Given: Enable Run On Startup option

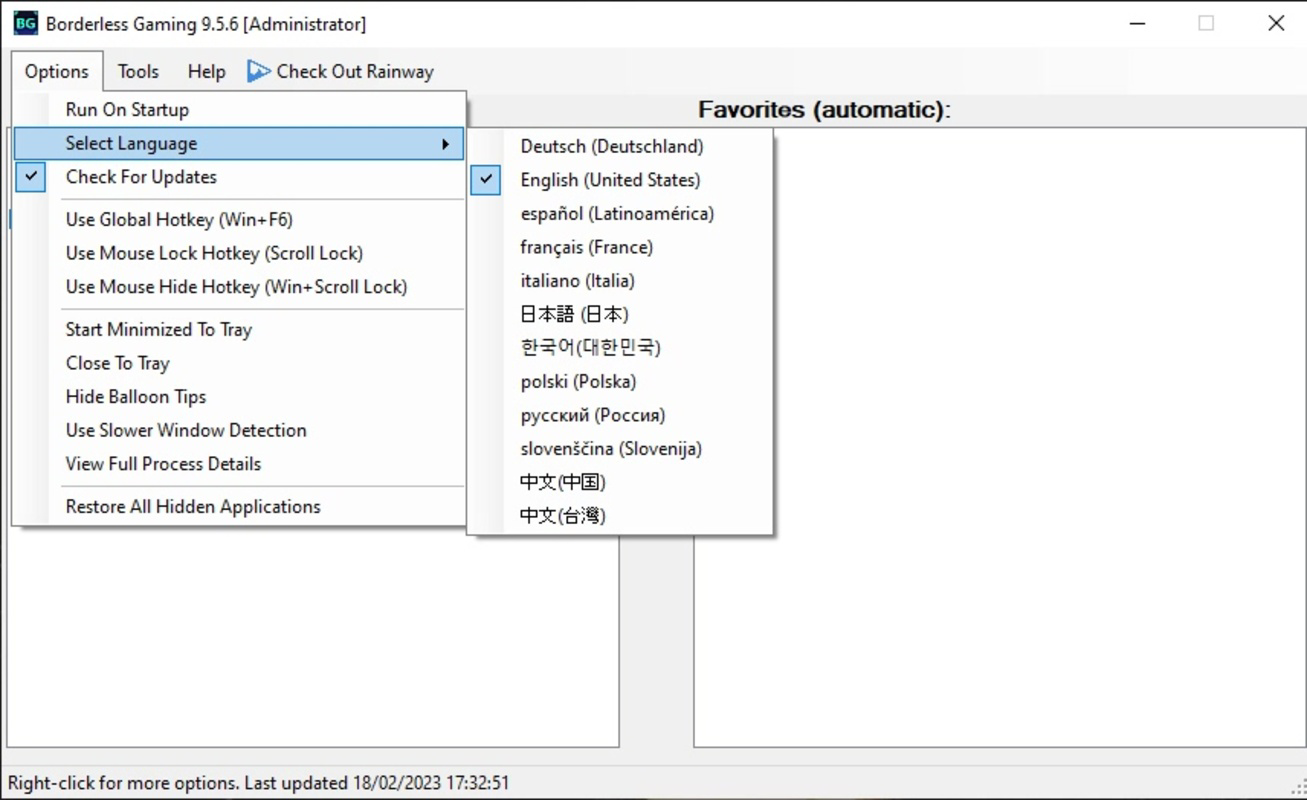Looking at the screenshot, I should (239, 110).
